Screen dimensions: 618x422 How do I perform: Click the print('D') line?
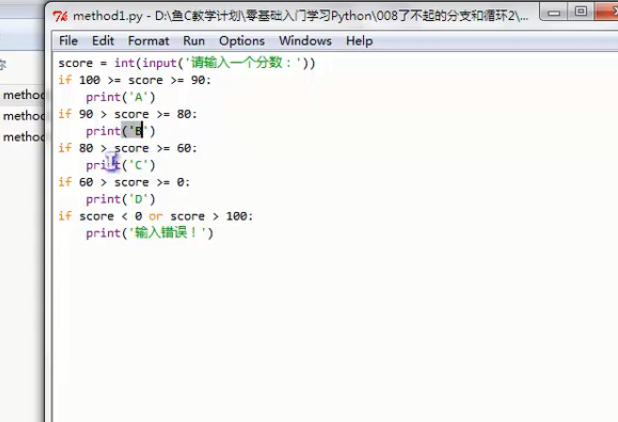tap(121, 199)
